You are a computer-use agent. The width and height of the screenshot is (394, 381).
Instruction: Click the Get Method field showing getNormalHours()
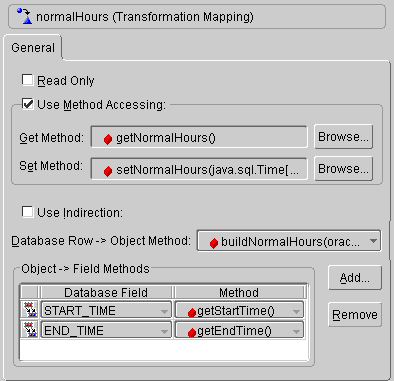click(199, 137)
